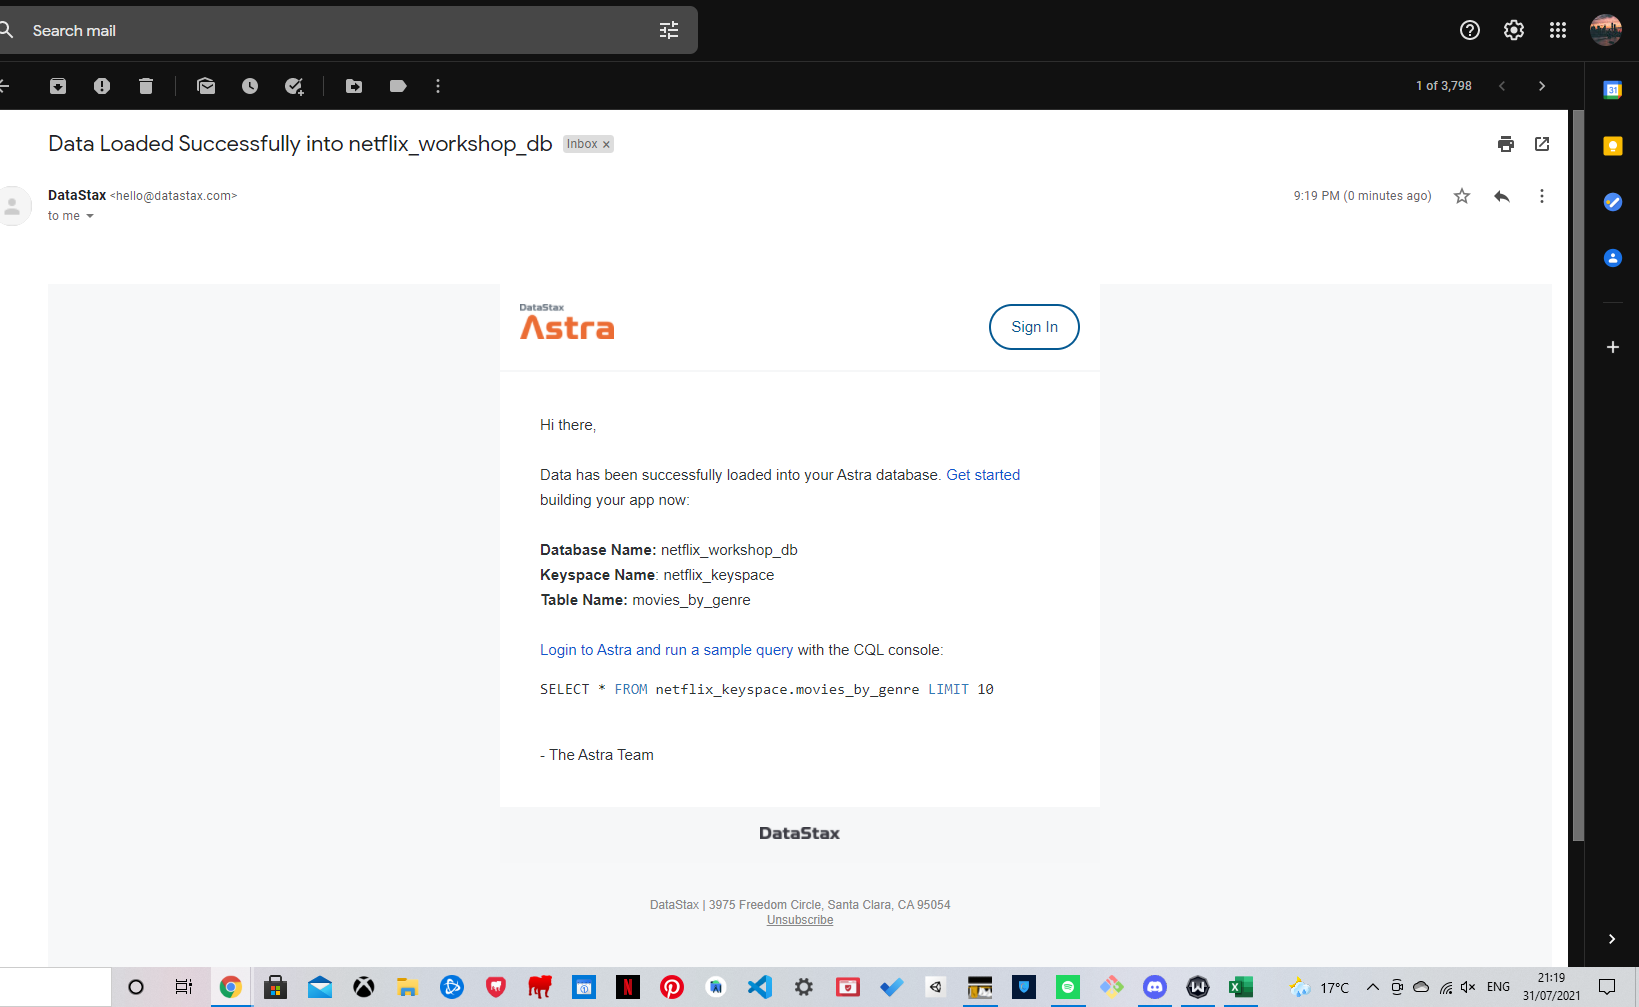Open Google Keep in the side panel
This screenshot has height=1007, width=1639.
1612,146
